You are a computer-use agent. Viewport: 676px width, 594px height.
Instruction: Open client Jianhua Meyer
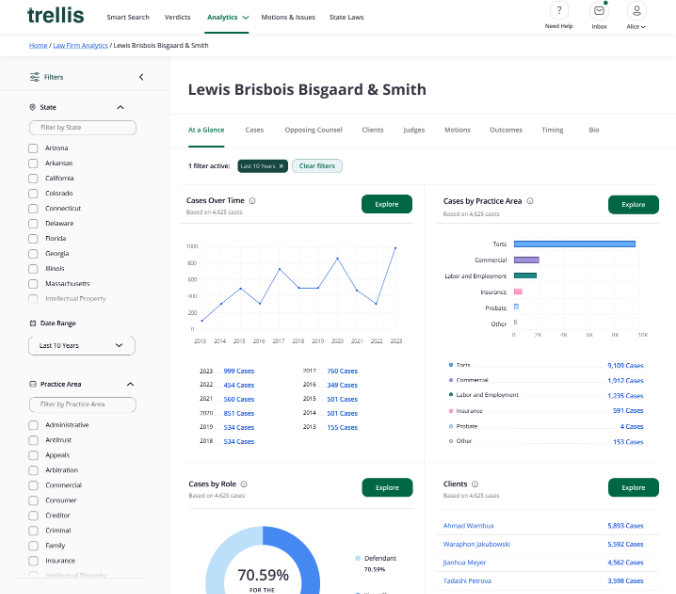point(464,563)
